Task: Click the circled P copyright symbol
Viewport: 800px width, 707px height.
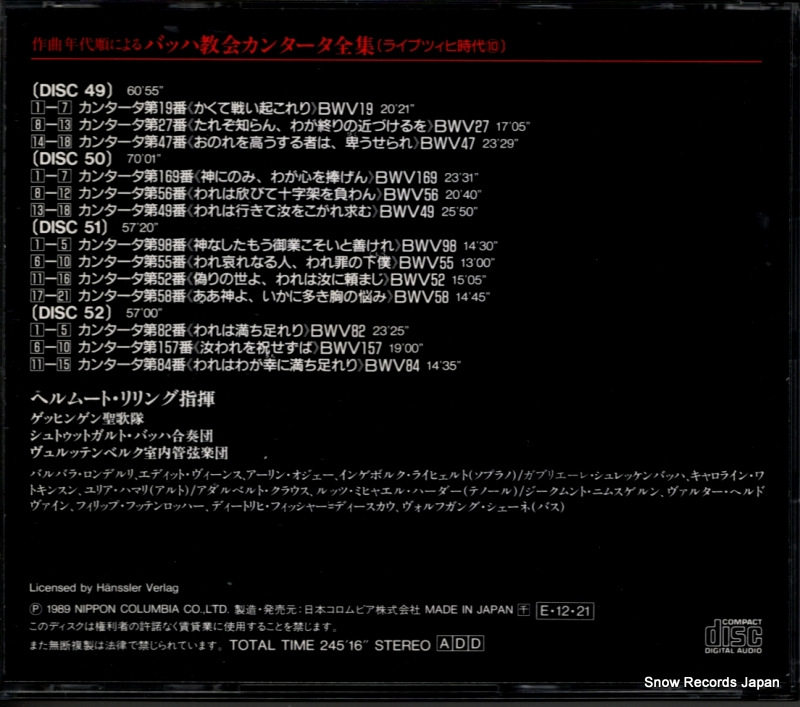Action: pyautogui.click(x=35, y=609)
